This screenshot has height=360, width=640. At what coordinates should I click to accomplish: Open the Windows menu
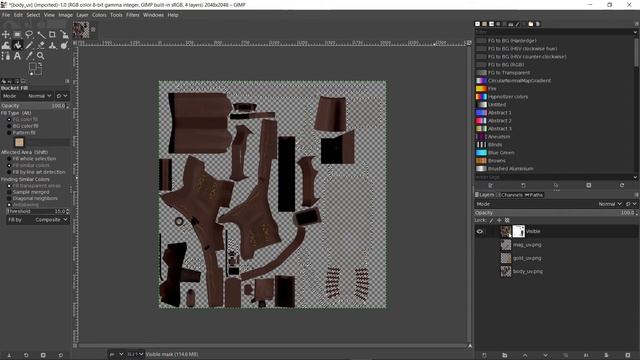click(x=153, y=15)
